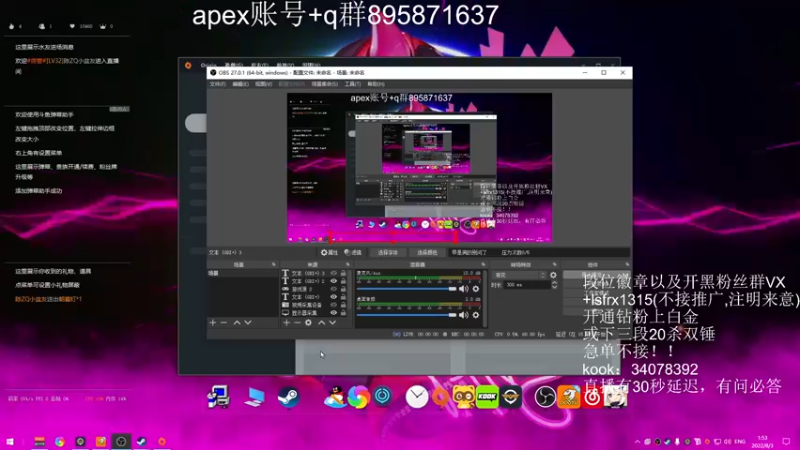
Task: Remove the selected scene with the minus icon
Action: pyautogui.click(x=223, y=322)
